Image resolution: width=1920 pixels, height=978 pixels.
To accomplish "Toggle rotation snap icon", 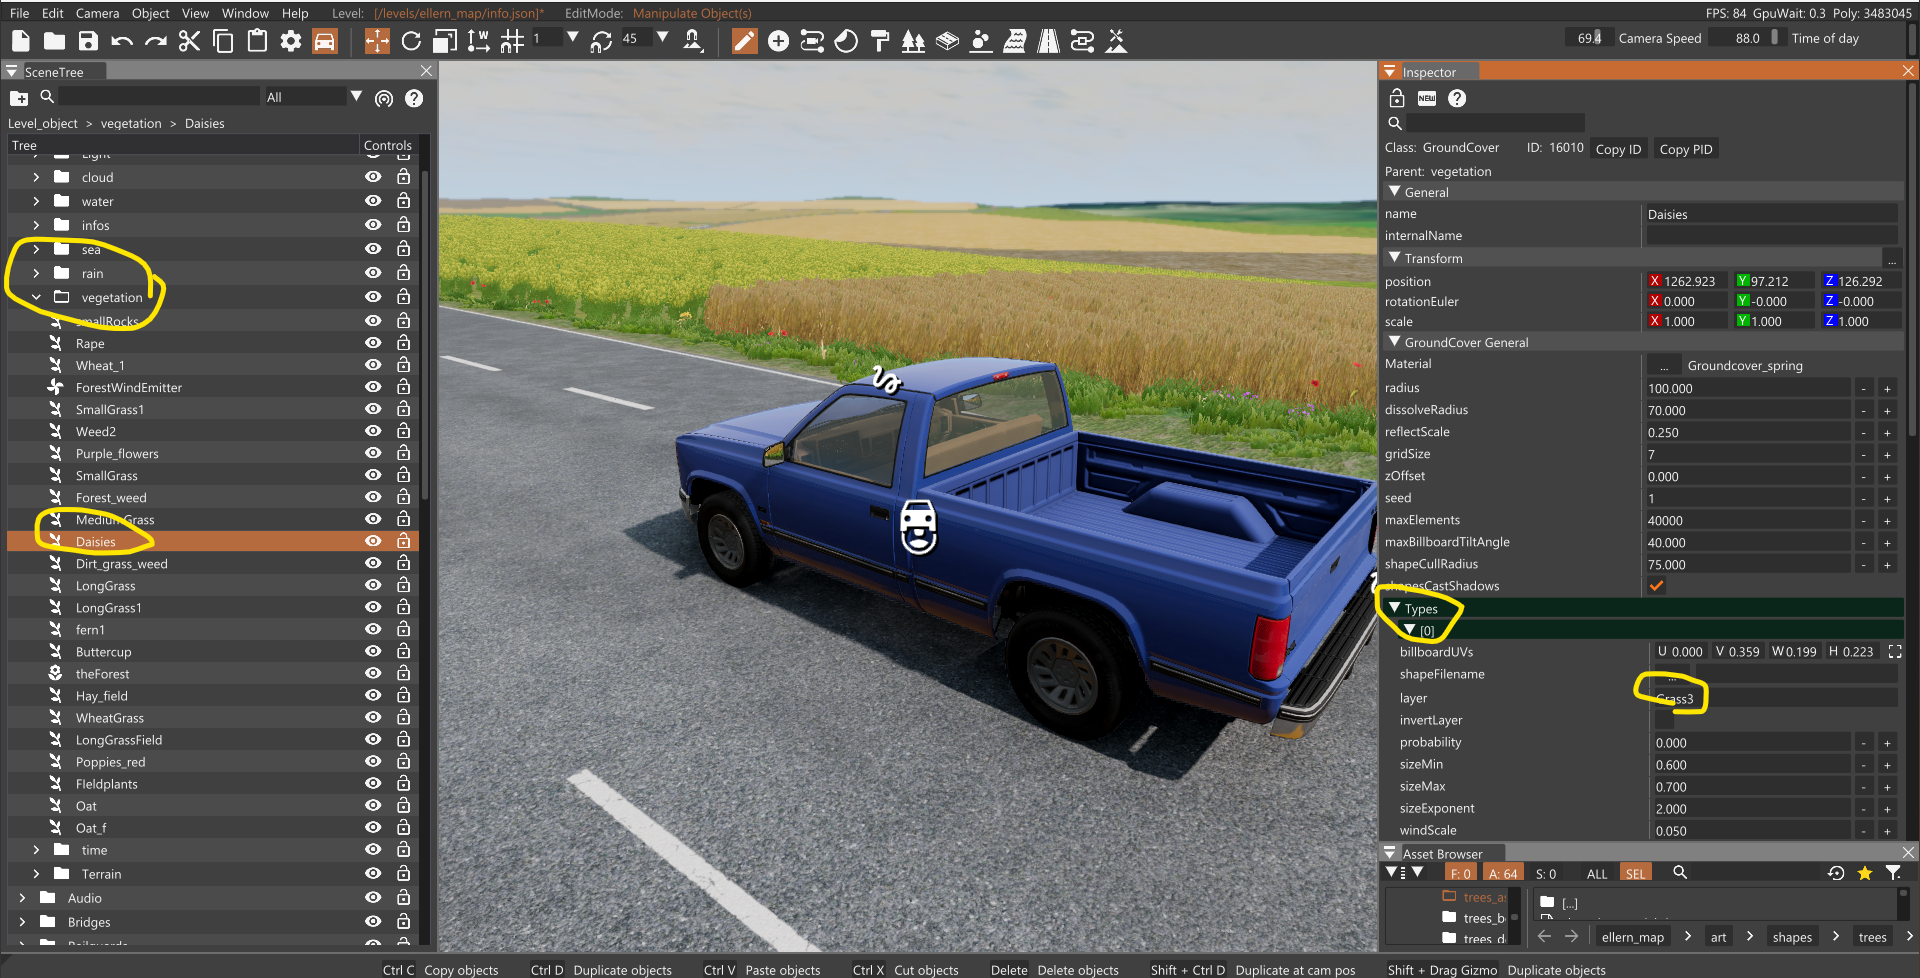I will pos(601,41).
